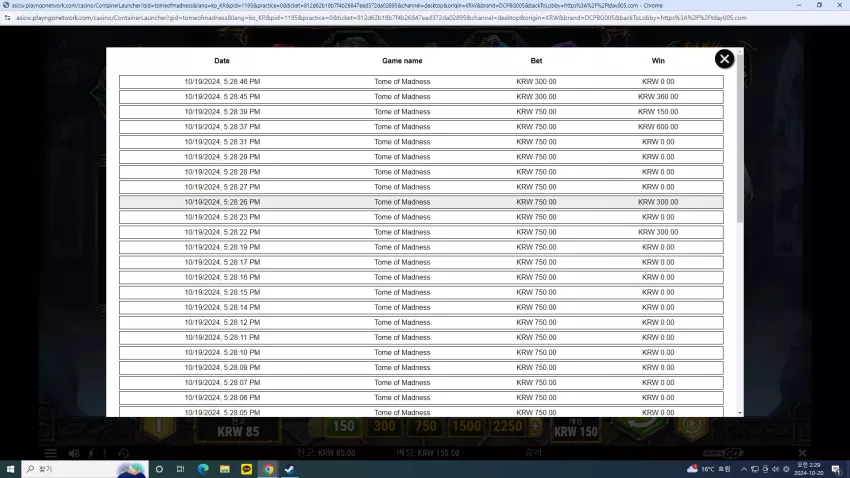The width and height of the screenshot is (850, 478).
Task: Open Steam from the taskbar
Action: pyautogui.click(x=289, y=469)
